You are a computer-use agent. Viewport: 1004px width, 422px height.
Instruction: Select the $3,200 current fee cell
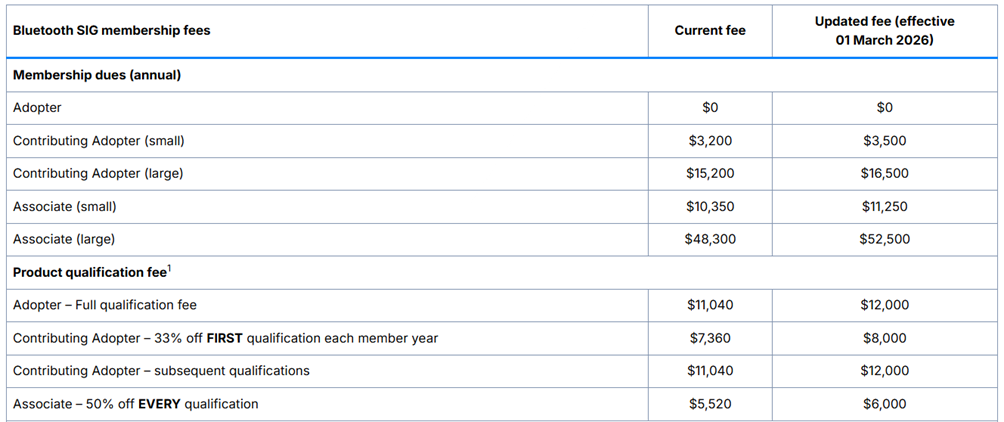coord(710,141)
